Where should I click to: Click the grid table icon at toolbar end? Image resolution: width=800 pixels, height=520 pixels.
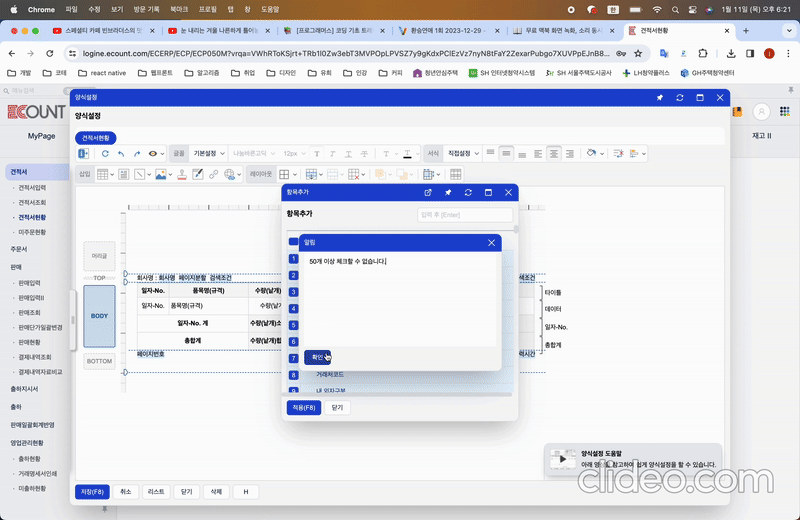pos(456,175)
